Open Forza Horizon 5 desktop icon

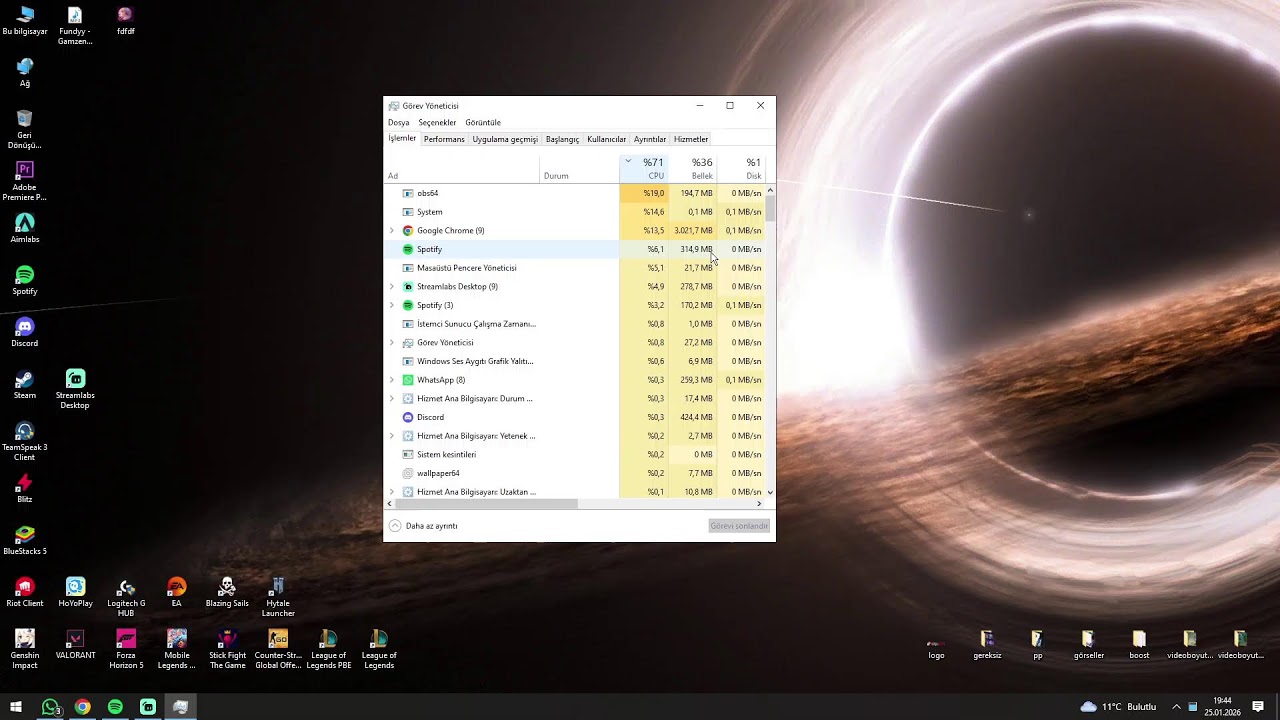pyautogui.click(x=126, y=649)
